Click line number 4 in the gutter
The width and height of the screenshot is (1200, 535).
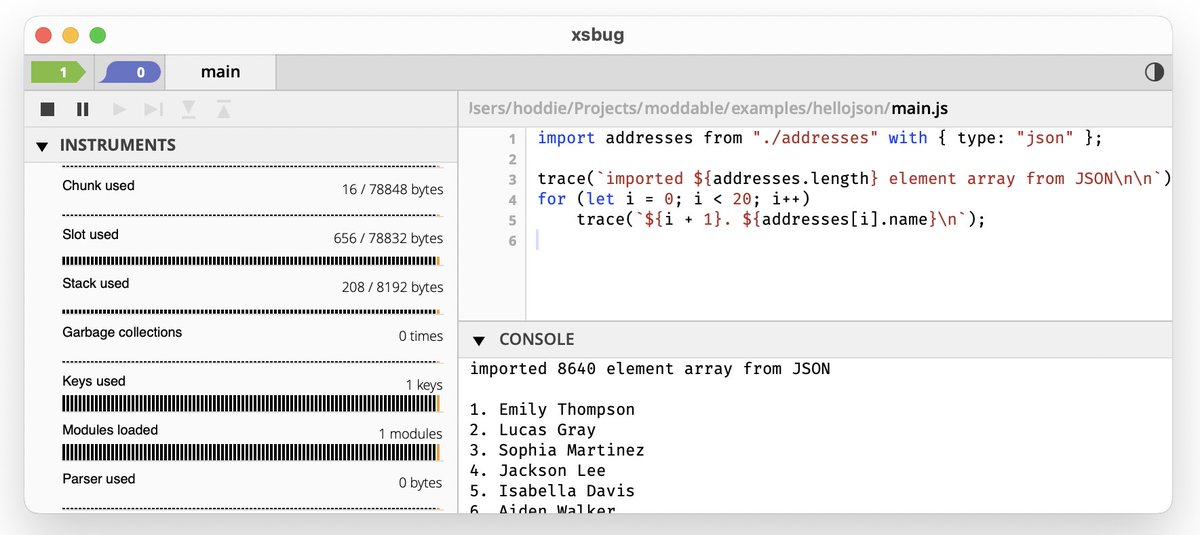pos(511,200)
